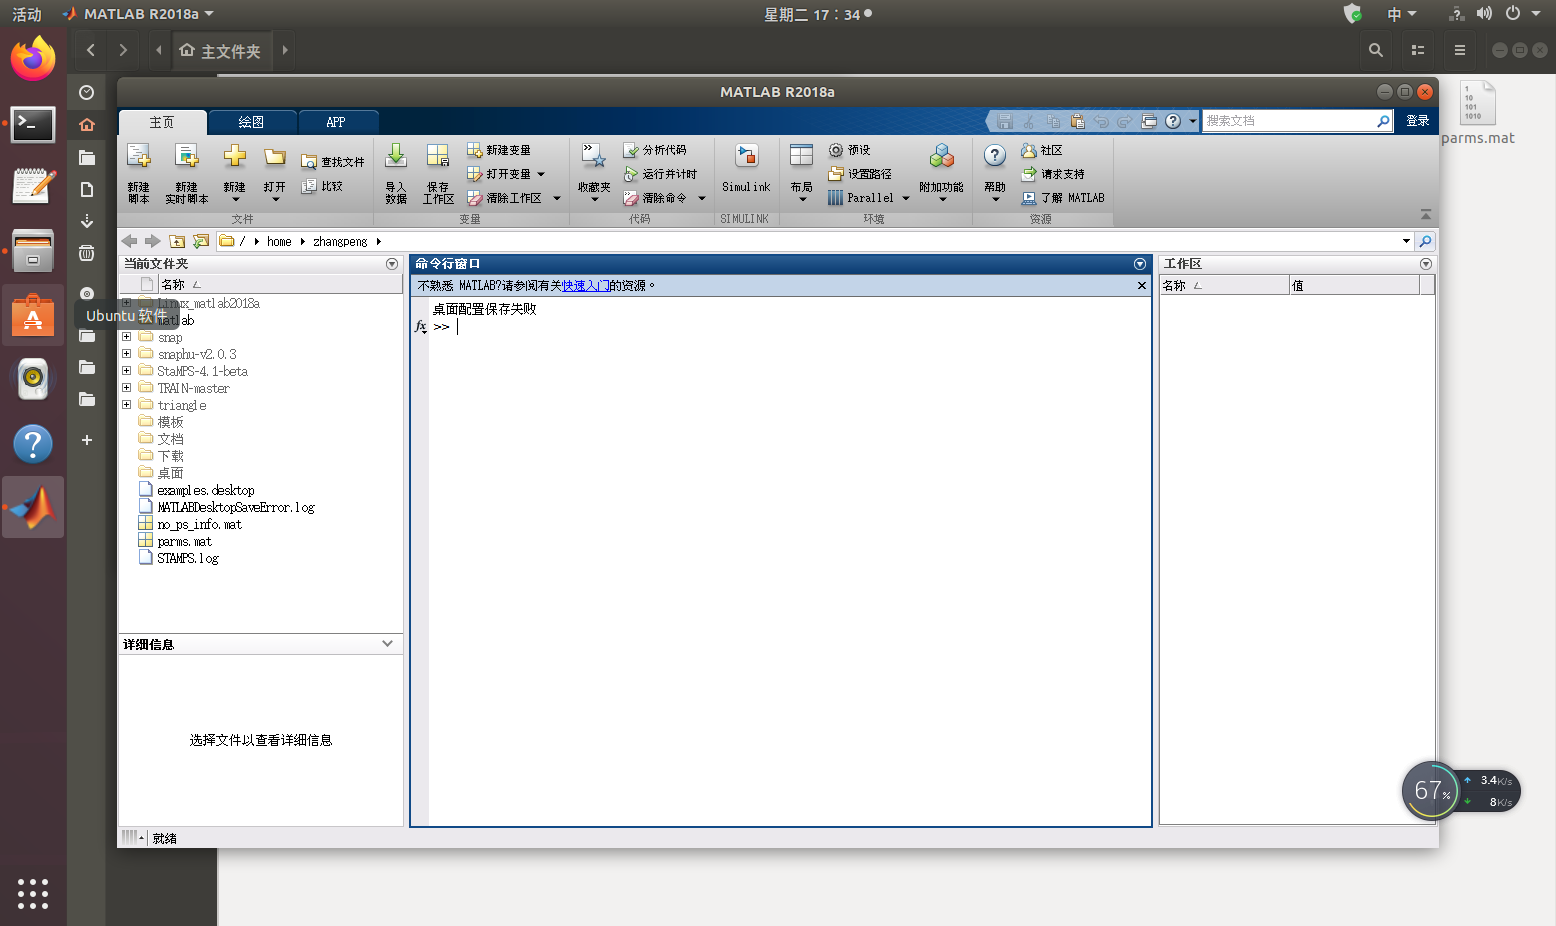
Task: Click 社区 (Community)
Action: tap(1042, 150)
